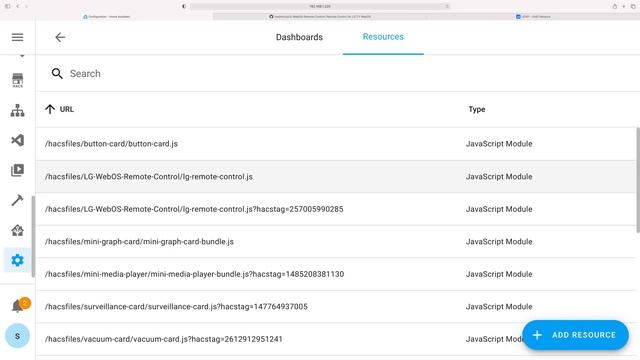Open the Visual Studio Code sidebar icon
Screen dimensions: 640x360
(x=17, y=140)
